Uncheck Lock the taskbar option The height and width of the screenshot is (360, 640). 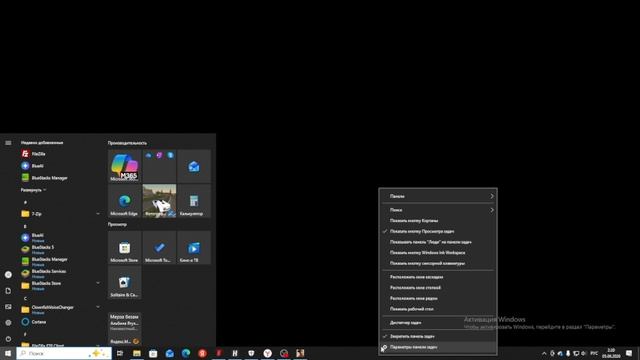click(x=438, y=336)
